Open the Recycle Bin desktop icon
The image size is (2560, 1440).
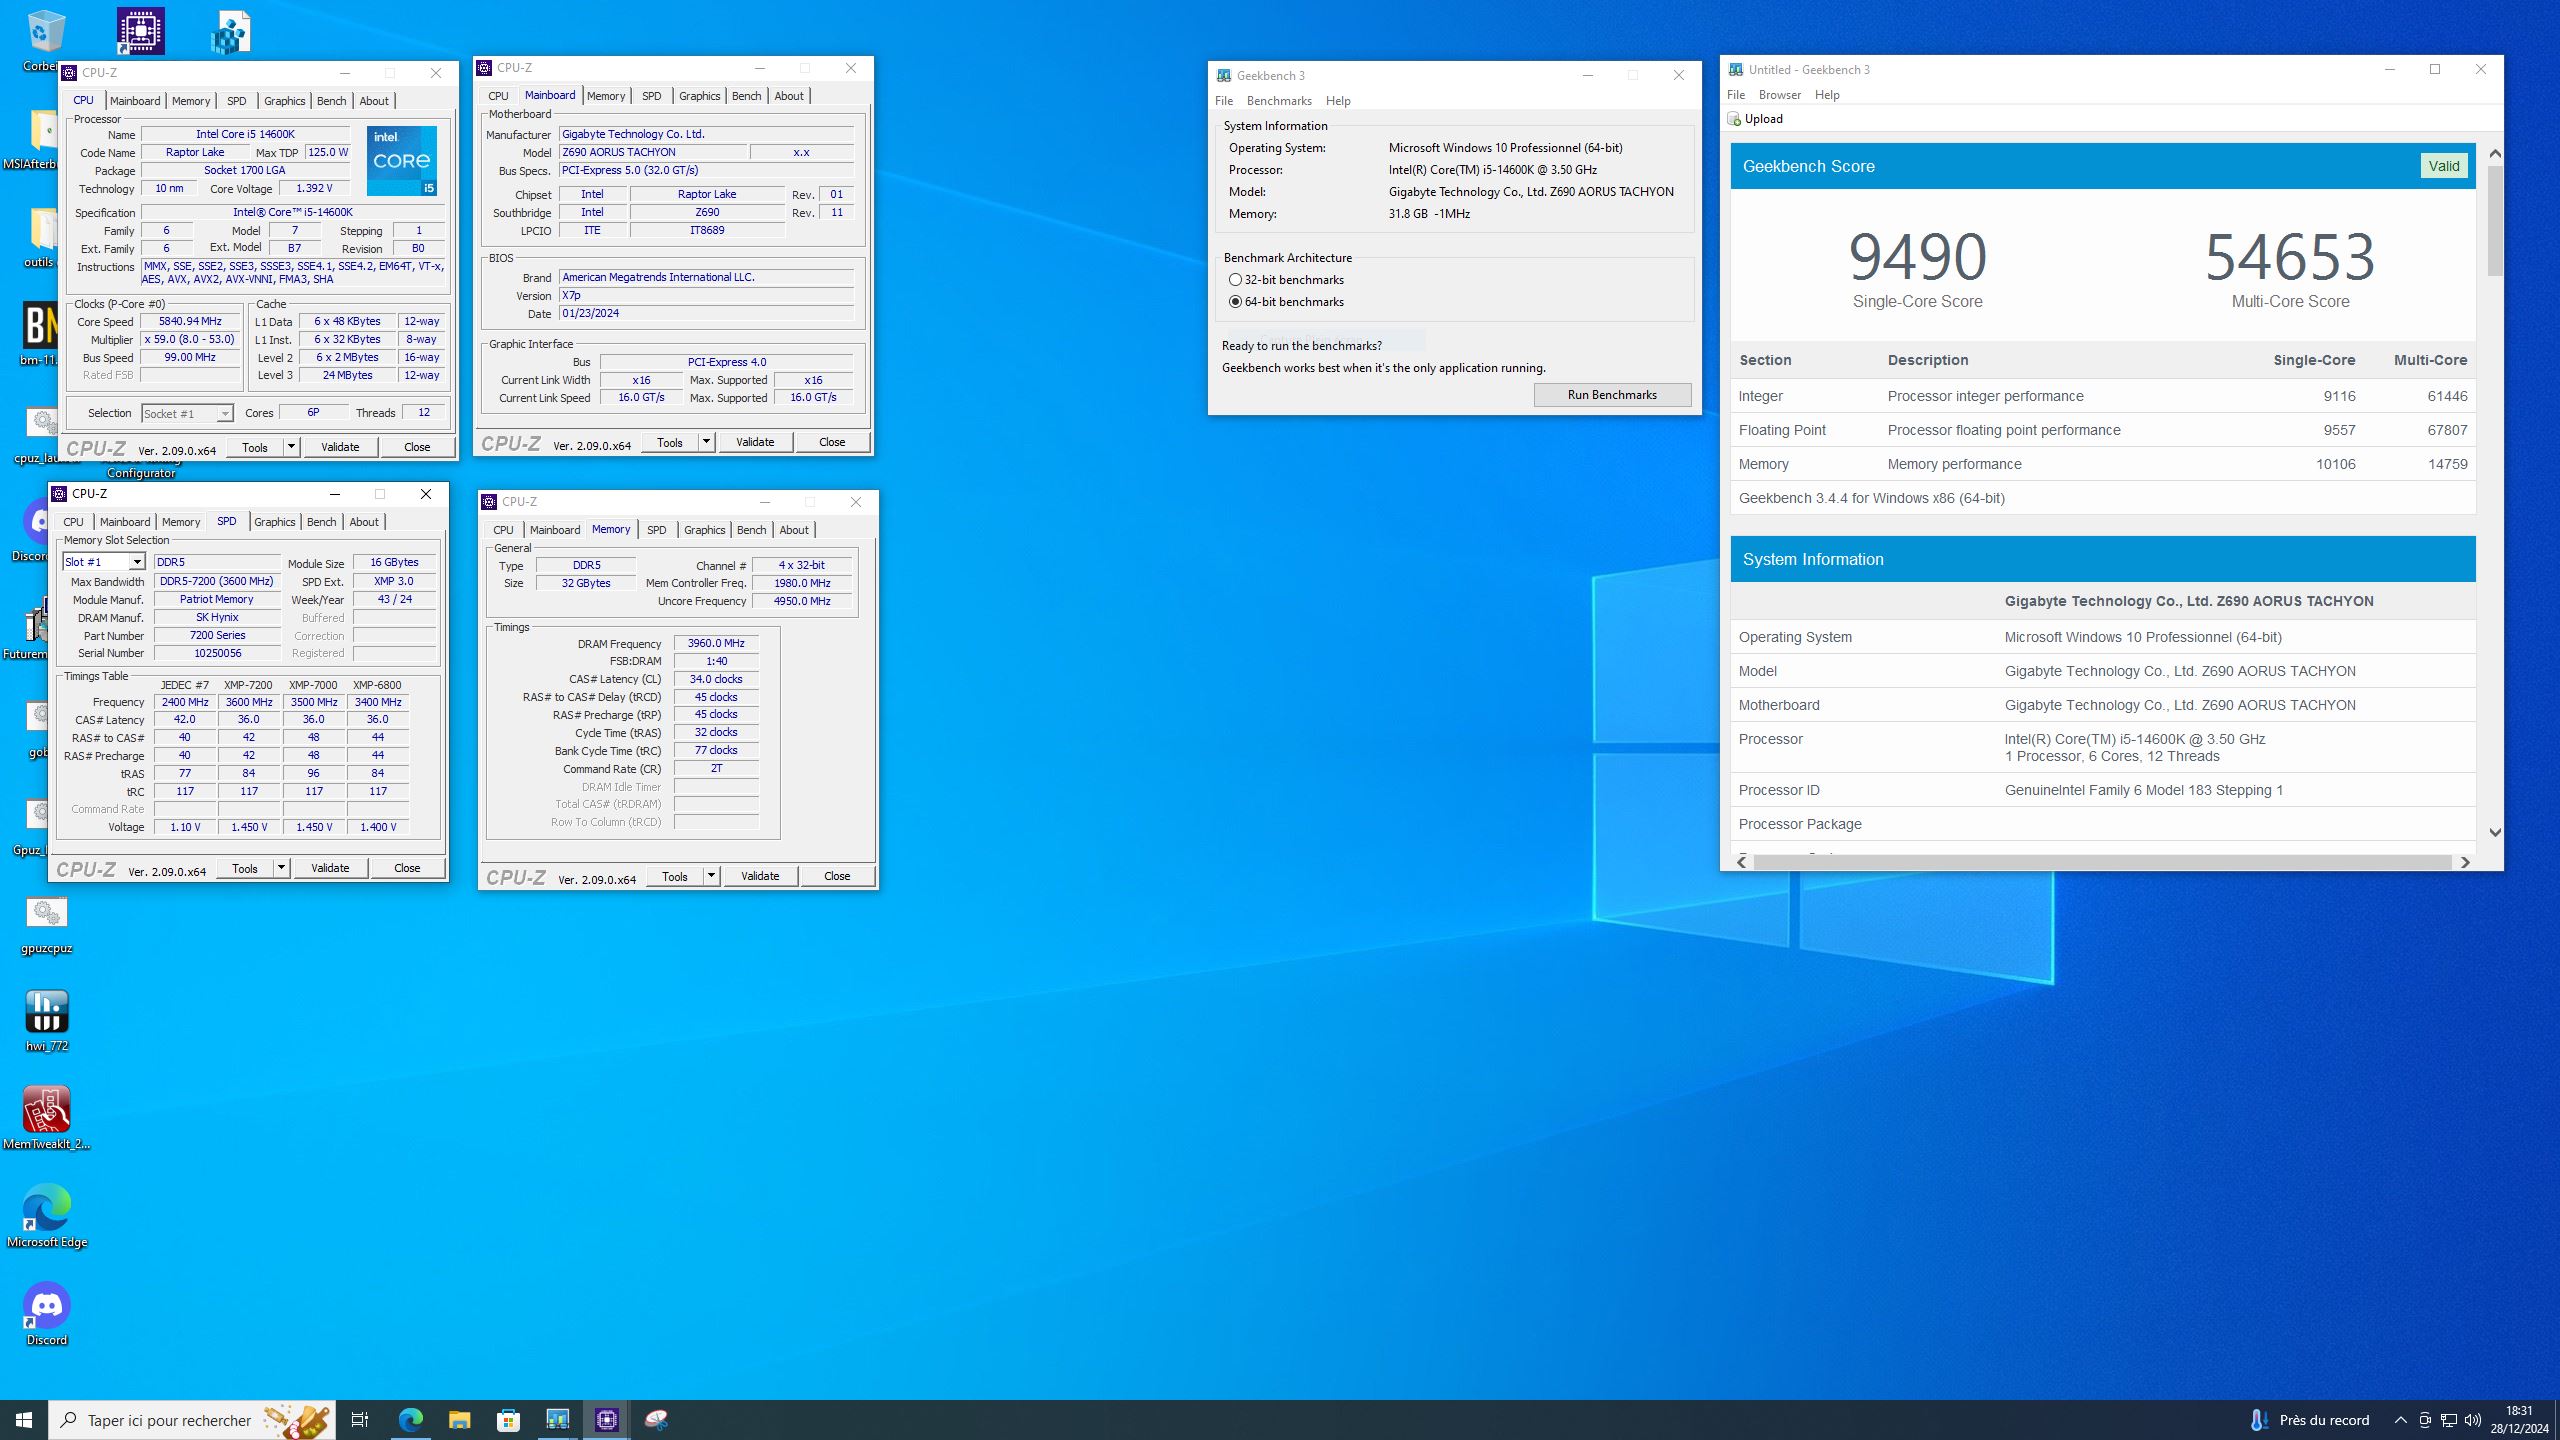[45, 32]
